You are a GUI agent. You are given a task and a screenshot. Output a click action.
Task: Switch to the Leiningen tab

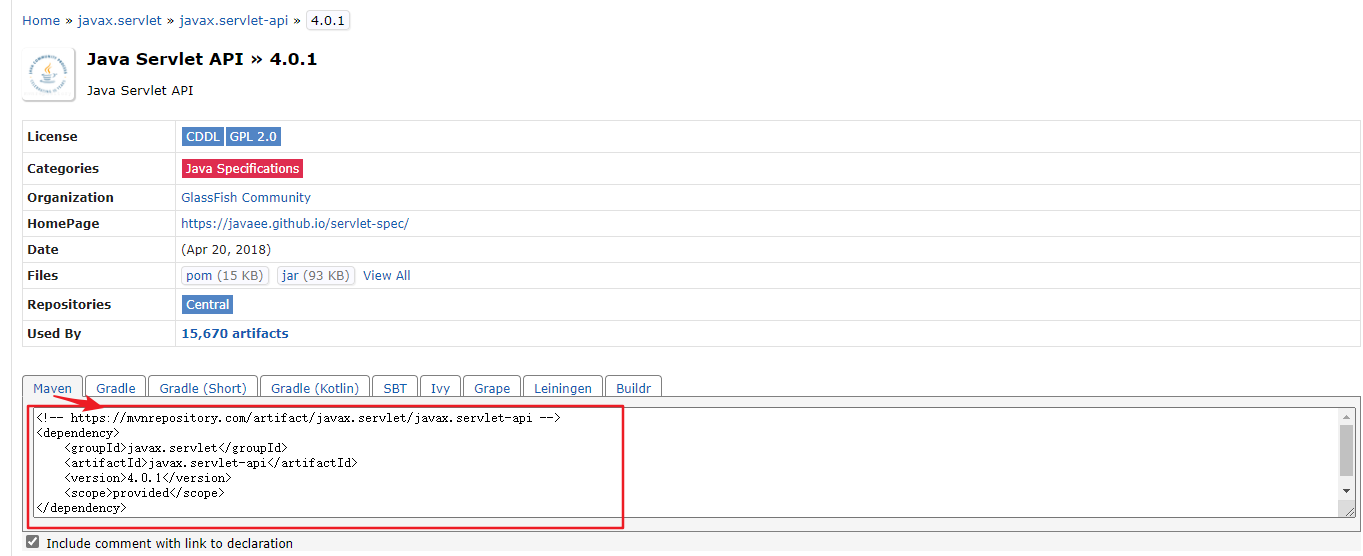(563, 388)
